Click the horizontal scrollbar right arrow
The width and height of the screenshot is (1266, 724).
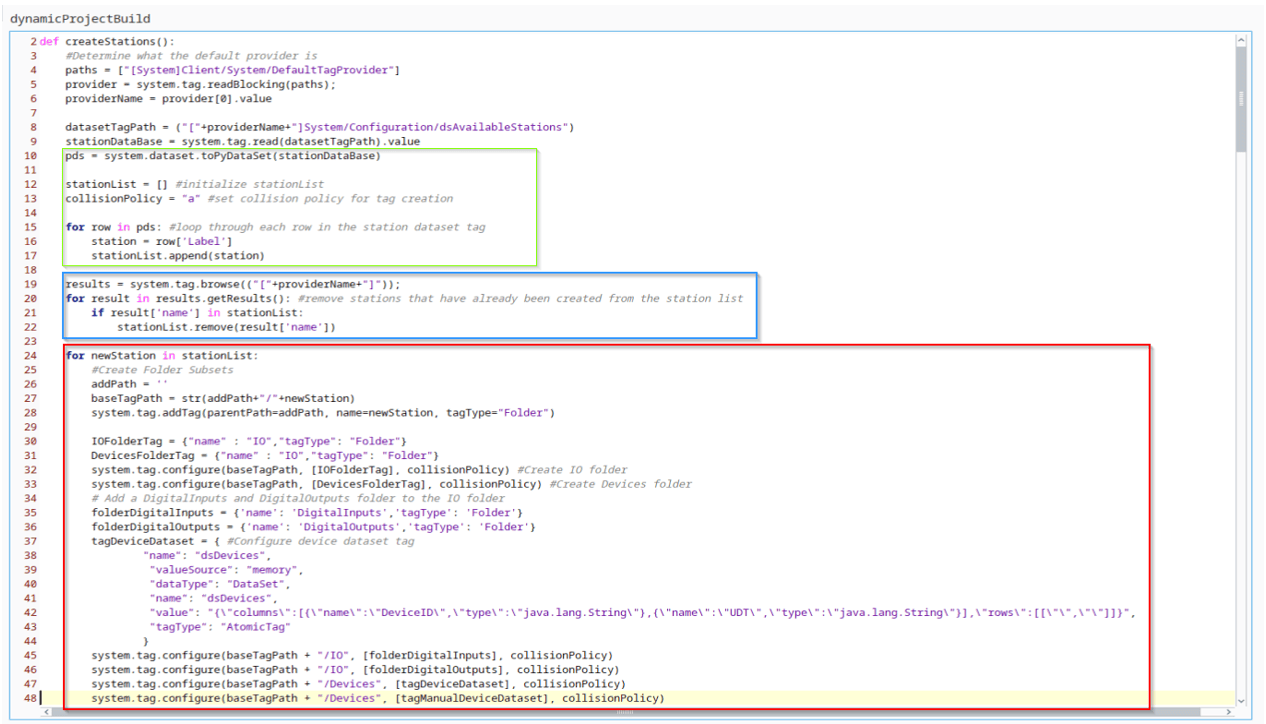coord(1230,713)
